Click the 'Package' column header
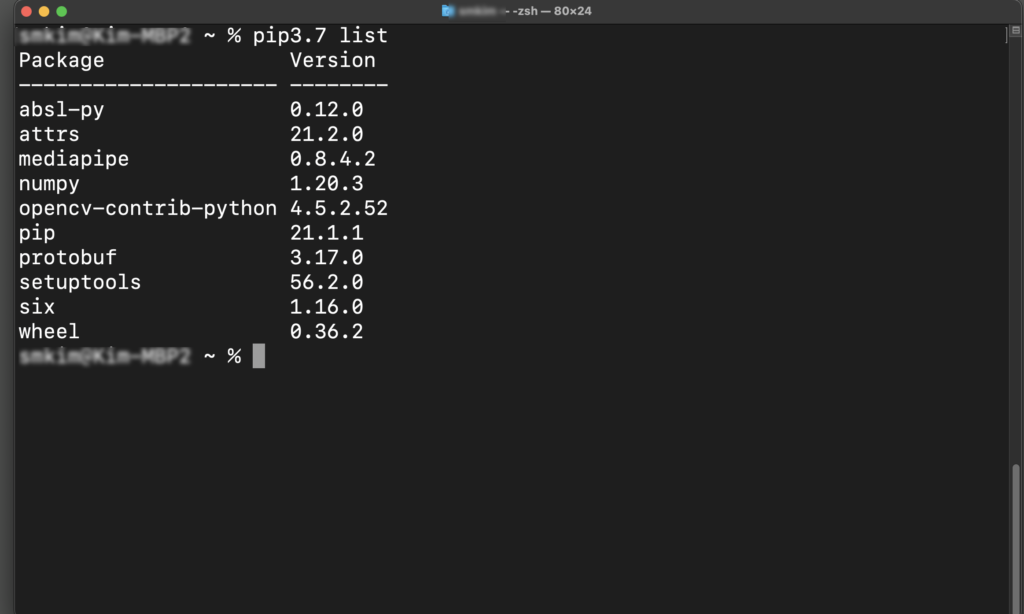The image size is (1024, 614). point(61,60)
